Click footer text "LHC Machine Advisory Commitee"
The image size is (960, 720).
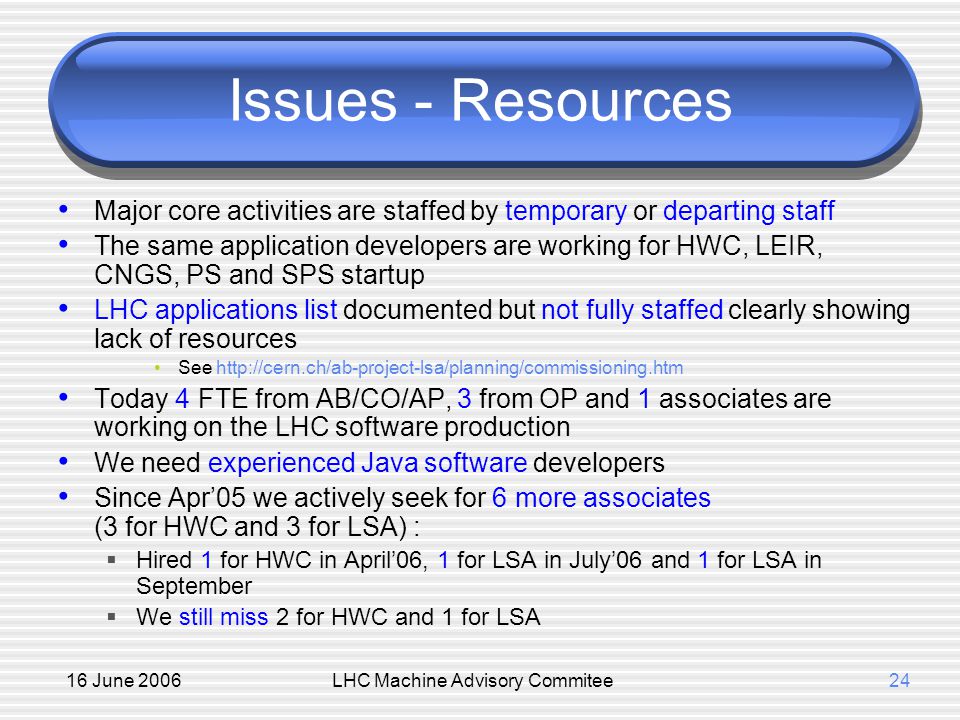click(473, 681)
